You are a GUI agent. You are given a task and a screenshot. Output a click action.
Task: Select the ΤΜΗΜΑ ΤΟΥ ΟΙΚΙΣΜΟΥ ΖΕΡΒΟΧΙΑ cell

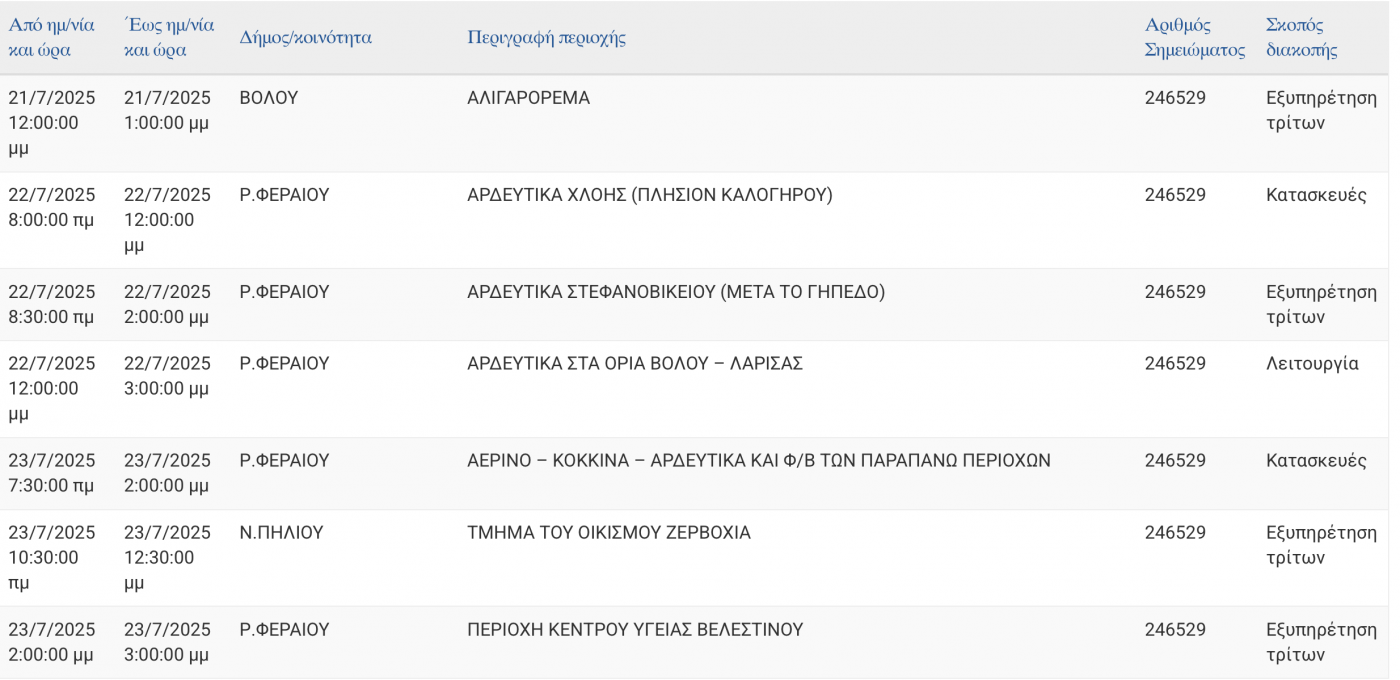(609, 533)
